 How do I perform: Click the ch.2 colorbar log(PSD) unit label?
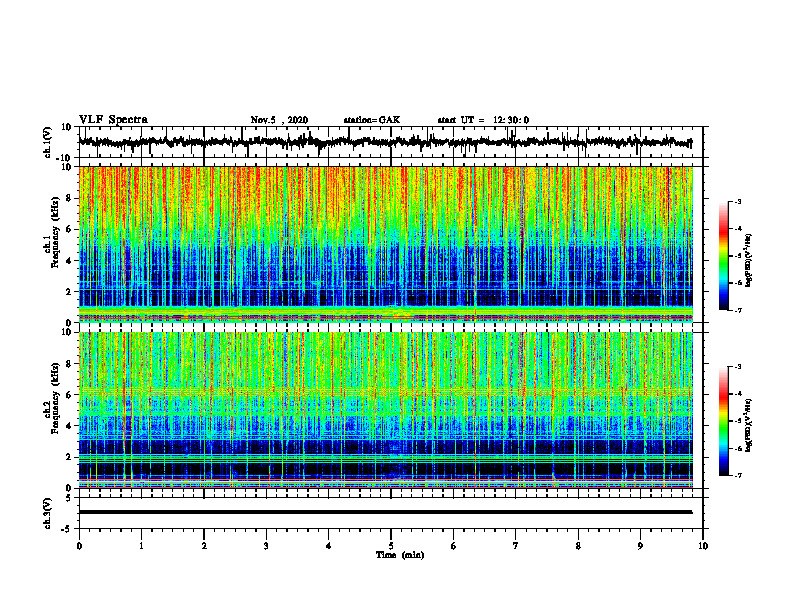[x=749, y=426]
